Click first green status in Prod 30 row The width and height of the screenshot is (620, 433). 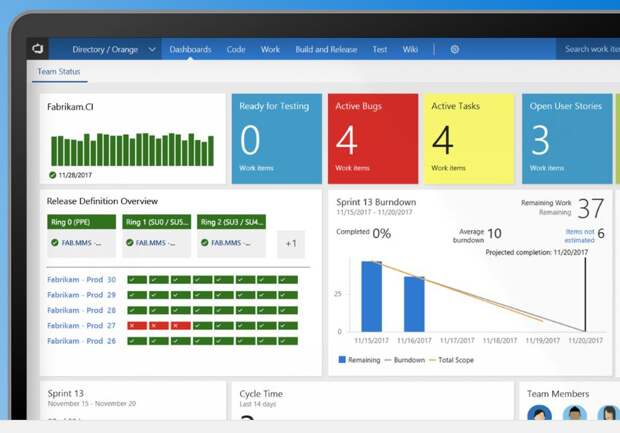point(137,280)
